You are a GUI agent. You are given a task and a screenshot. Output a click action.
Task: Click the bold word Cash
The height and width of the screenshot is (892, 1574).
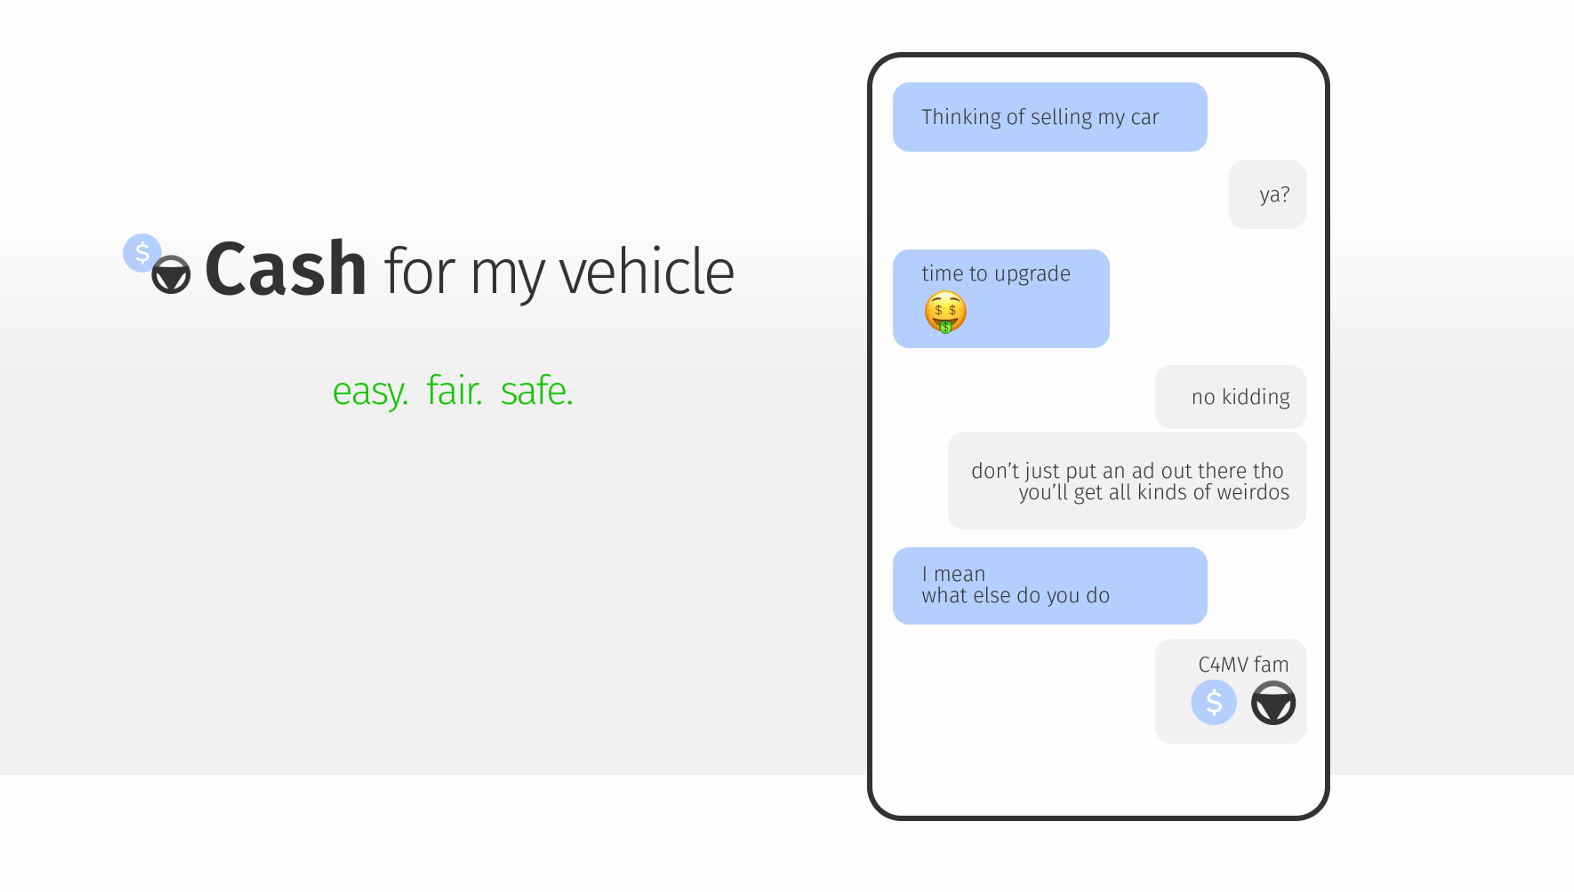(x=286, y=270)
